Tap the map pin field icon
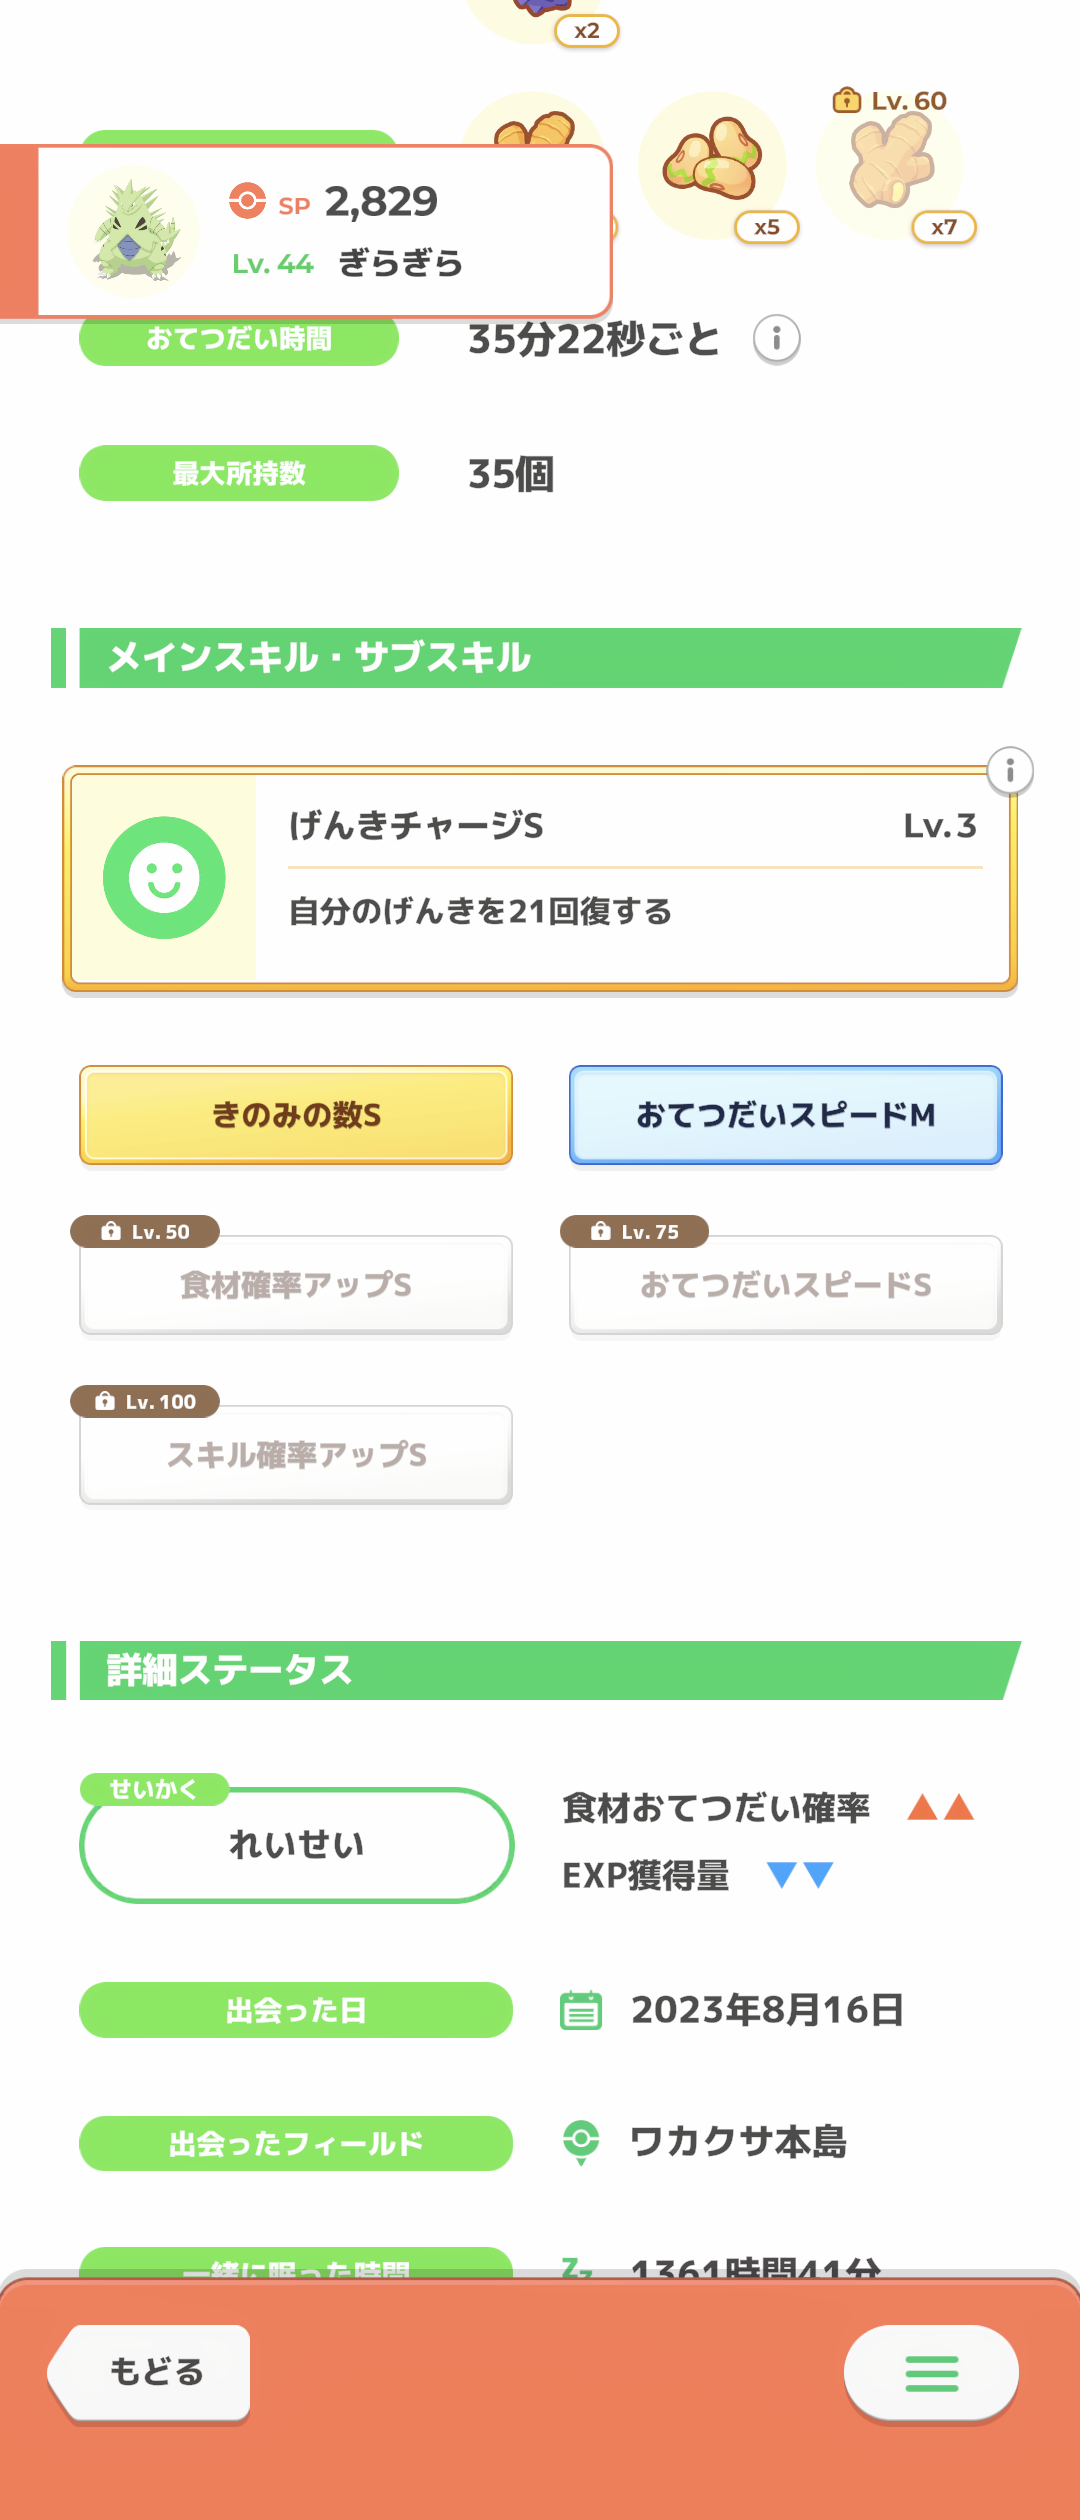This screenshot has width=1080, height=2520. click(581, 2142)
